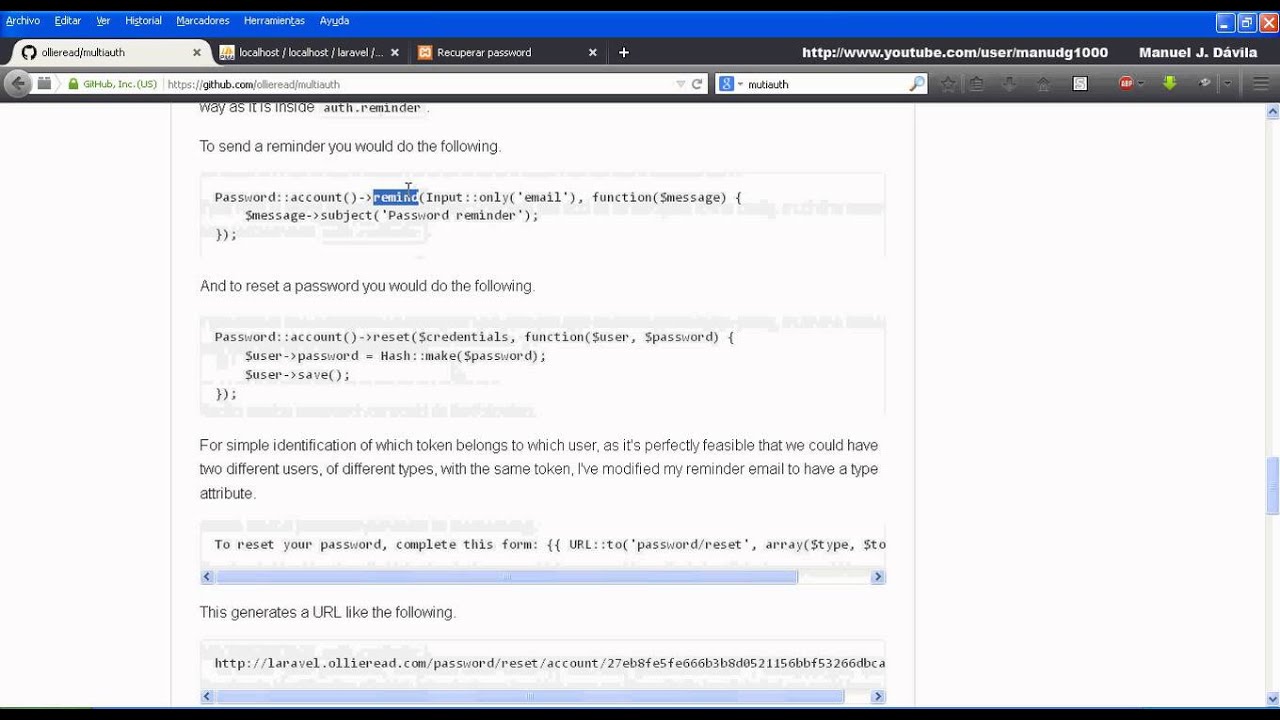Click the magnifying glass search icon
The height and width of the screenshot is (720, 1280).
tap(916, 84)
